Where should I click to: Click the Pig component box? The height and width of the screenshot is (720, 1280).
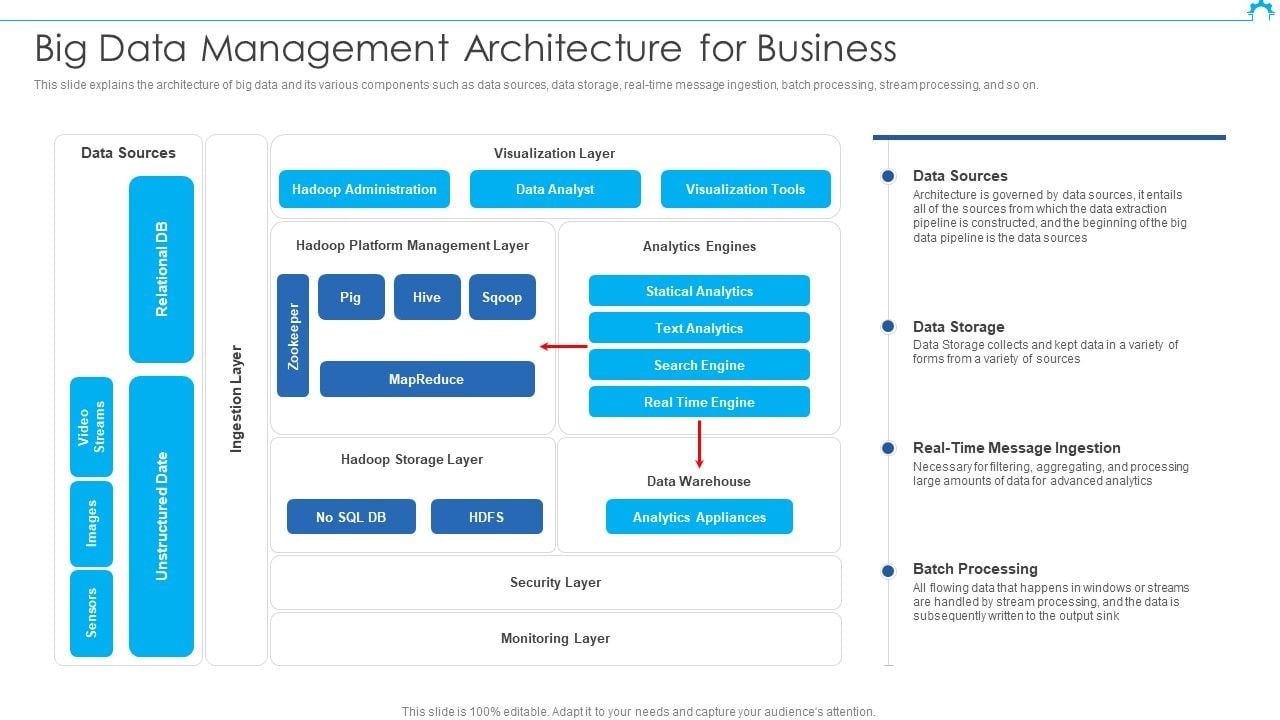351,297
